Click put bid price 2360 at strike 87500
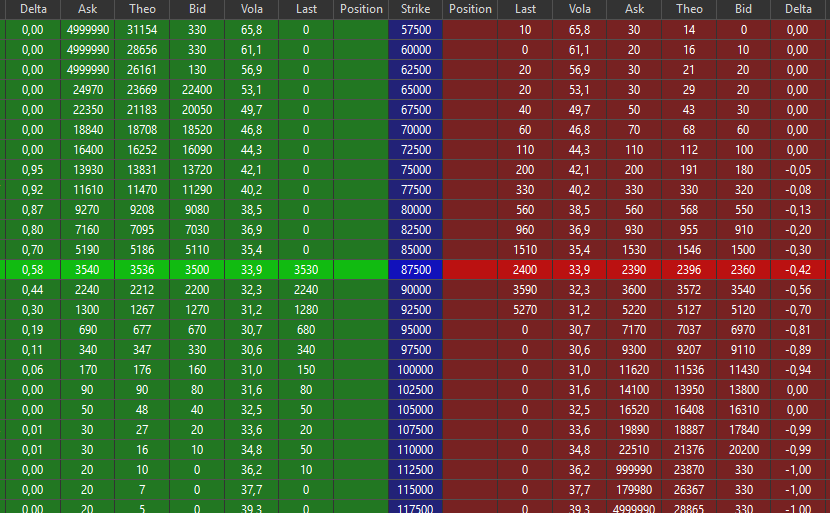This screenshot has height=513, width=830. click(x=743, y=270)
